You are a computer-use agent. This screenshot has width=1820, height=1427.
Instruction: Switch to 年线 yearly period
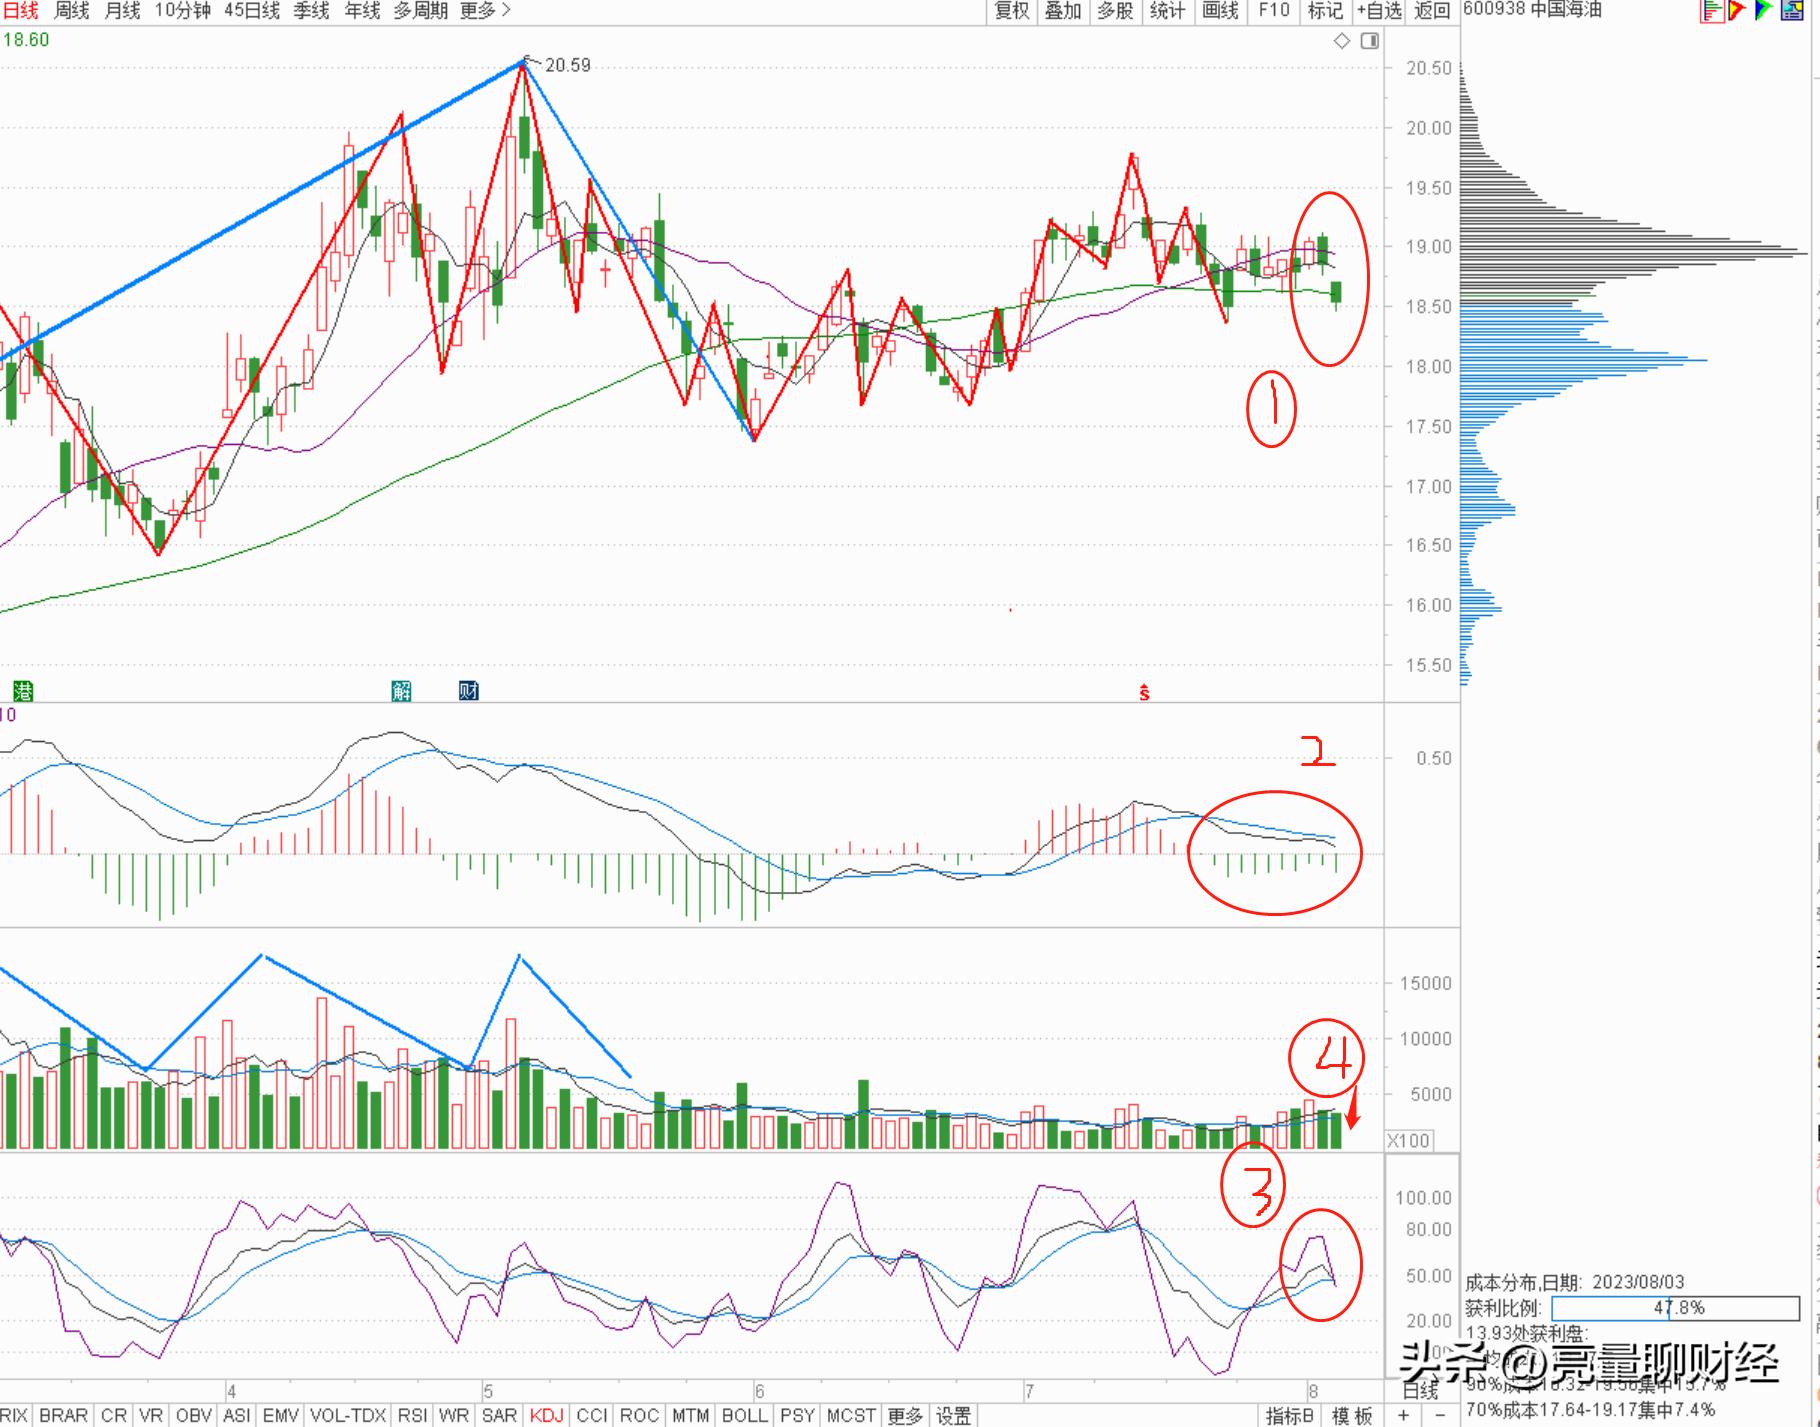(362, 11)
